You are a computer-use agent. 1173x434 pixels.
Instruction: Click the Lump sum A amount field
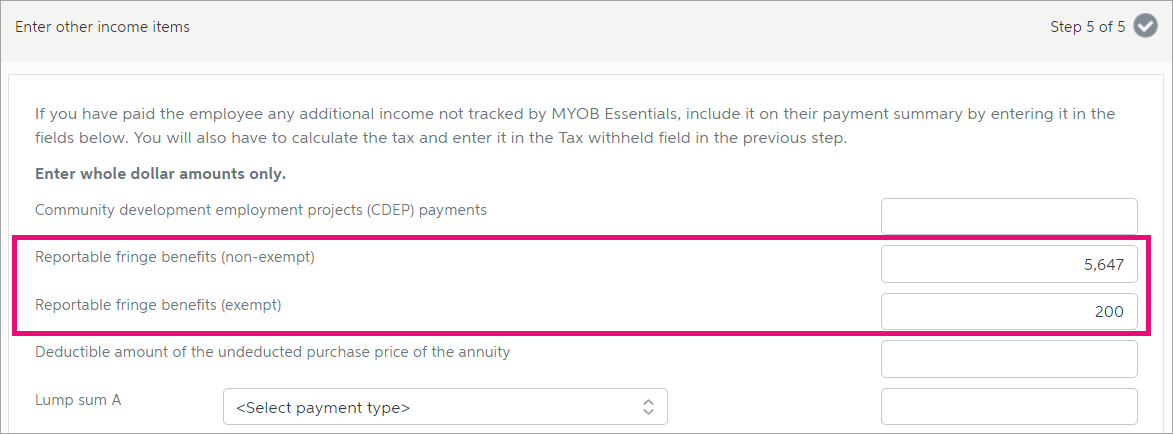1009,406
